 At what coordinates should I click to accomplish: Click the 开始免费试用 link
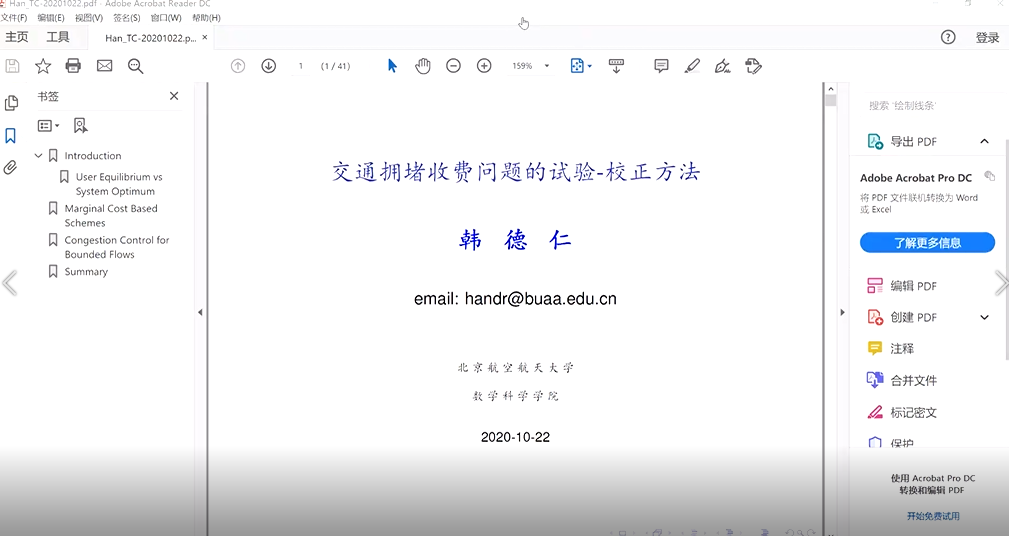[932, 516]
